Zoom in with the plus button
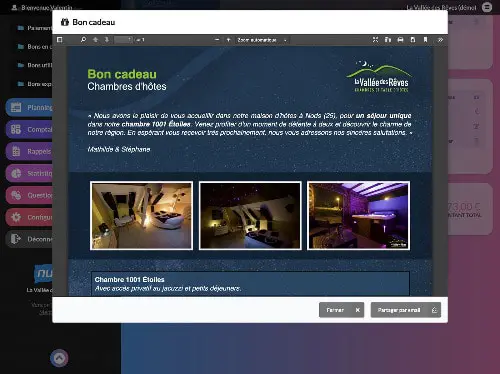This screenshot has width=500, height=374. point(229,40)
